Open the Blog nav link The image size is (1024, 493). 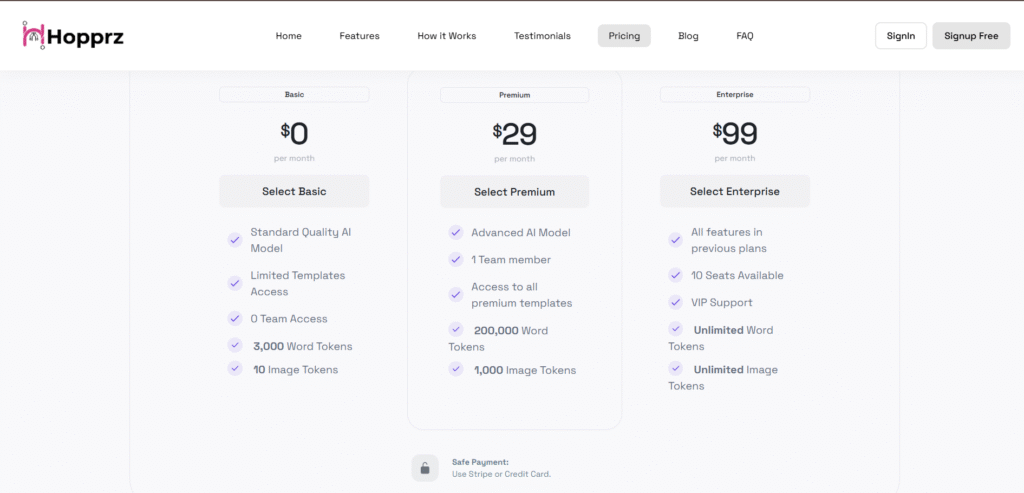(688, 36)
